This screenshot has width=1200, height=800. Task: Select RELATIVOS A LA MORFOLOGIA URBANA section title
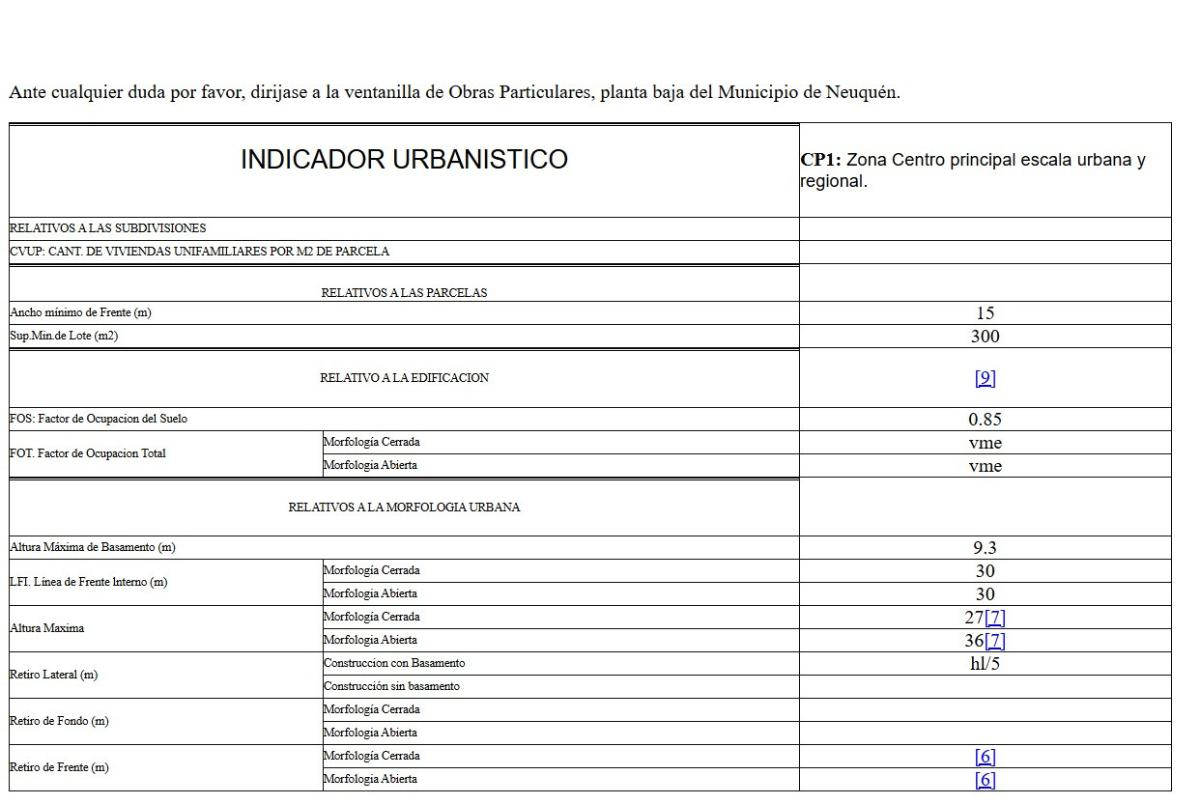tap(403, 510)
